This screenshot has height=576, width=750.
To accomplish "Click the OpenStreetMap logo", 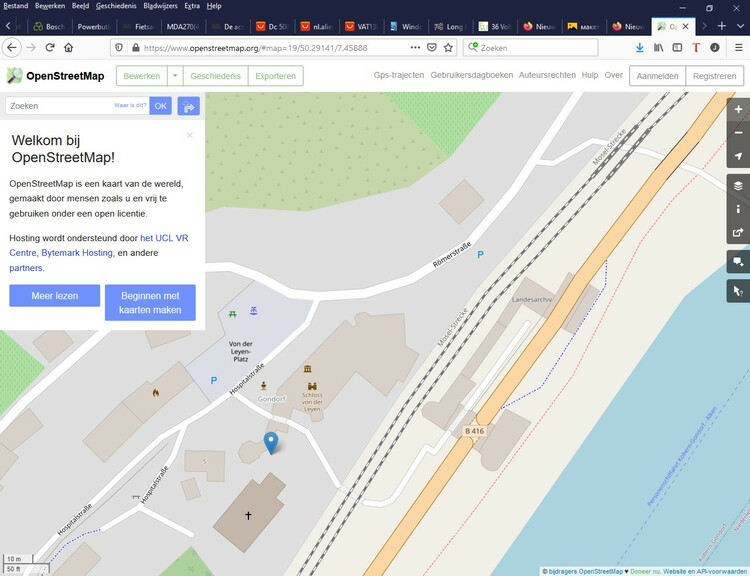I will (x=55, y=76).
